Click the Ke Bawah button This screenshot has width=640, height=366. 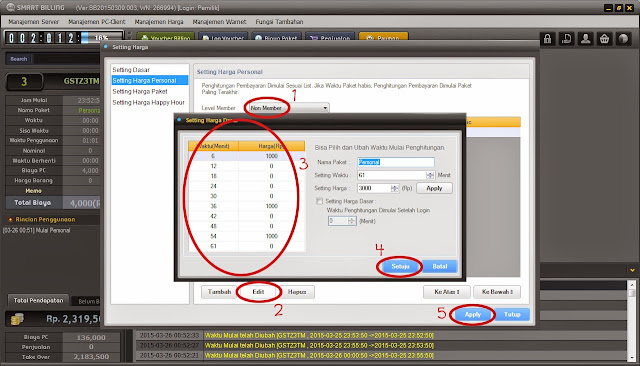(x=497, y=292)
